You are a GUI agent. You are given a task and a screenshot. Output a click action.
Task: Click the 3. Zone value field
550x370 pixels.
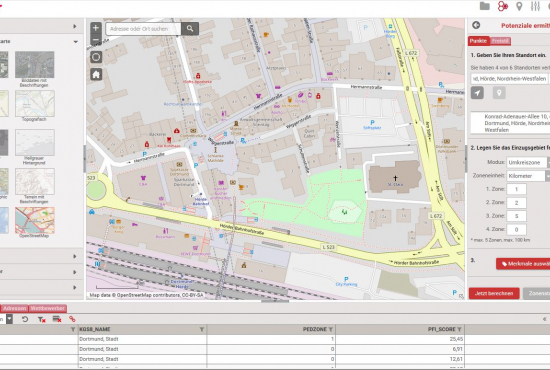coord(516,216)
